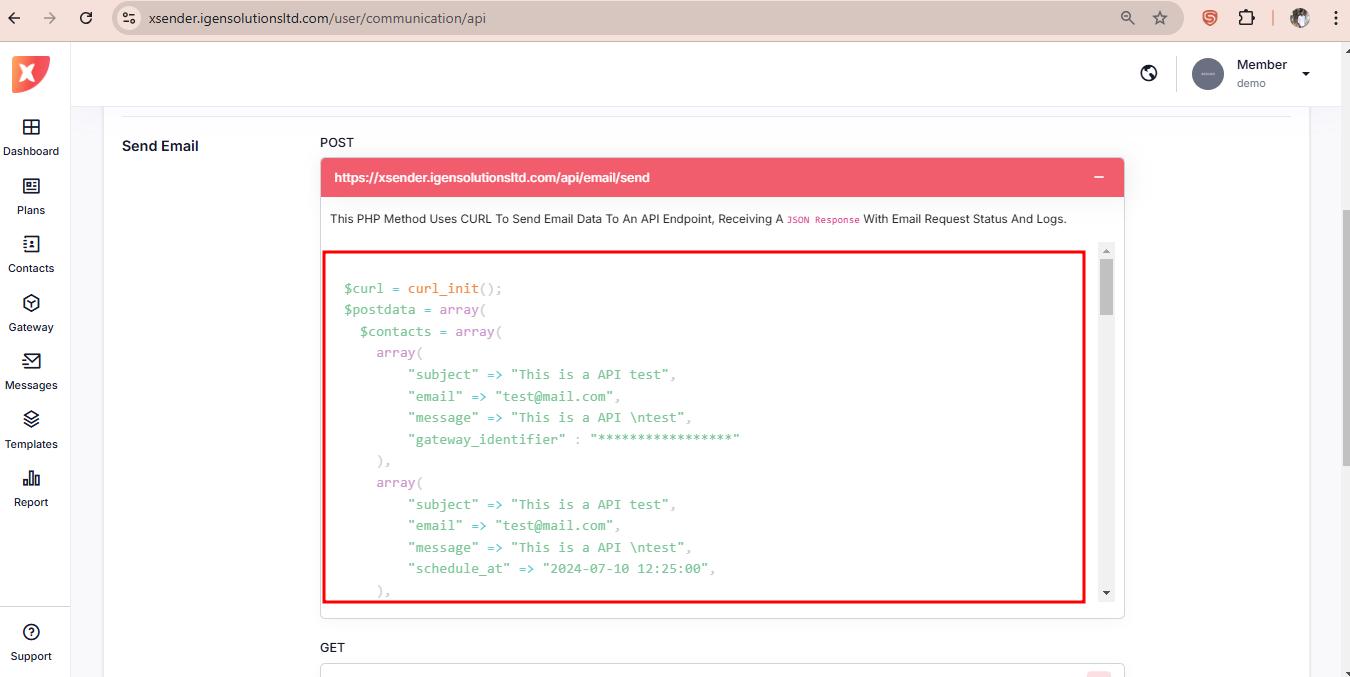The height and width of the screenshot is (677, 1350).
Task: Open the Support page
Action: click(31, 642)
